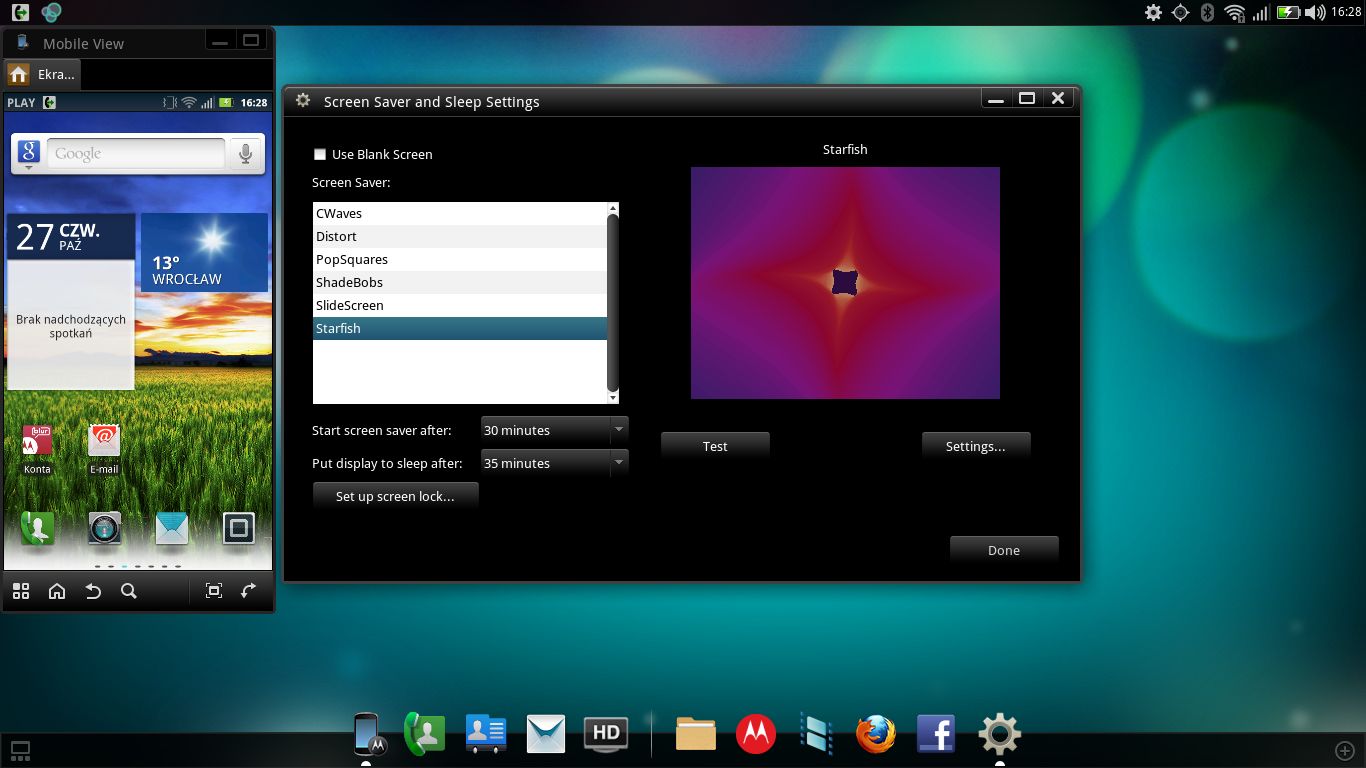
Task: Open Firefox from the dock
Action: (876, 734)
